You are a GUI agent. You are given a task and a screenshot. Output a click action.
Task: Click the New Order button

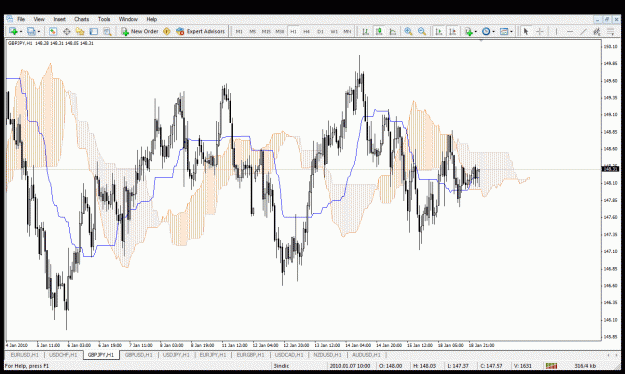pos(140,31)
